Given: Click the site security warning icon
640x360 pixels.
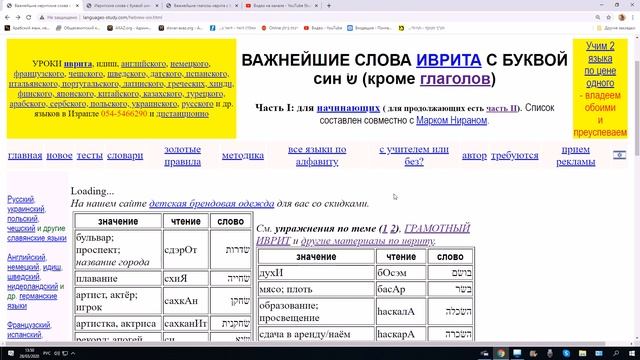Looking at the screenshot, I should pyautogui.click(x=42, y=18).
